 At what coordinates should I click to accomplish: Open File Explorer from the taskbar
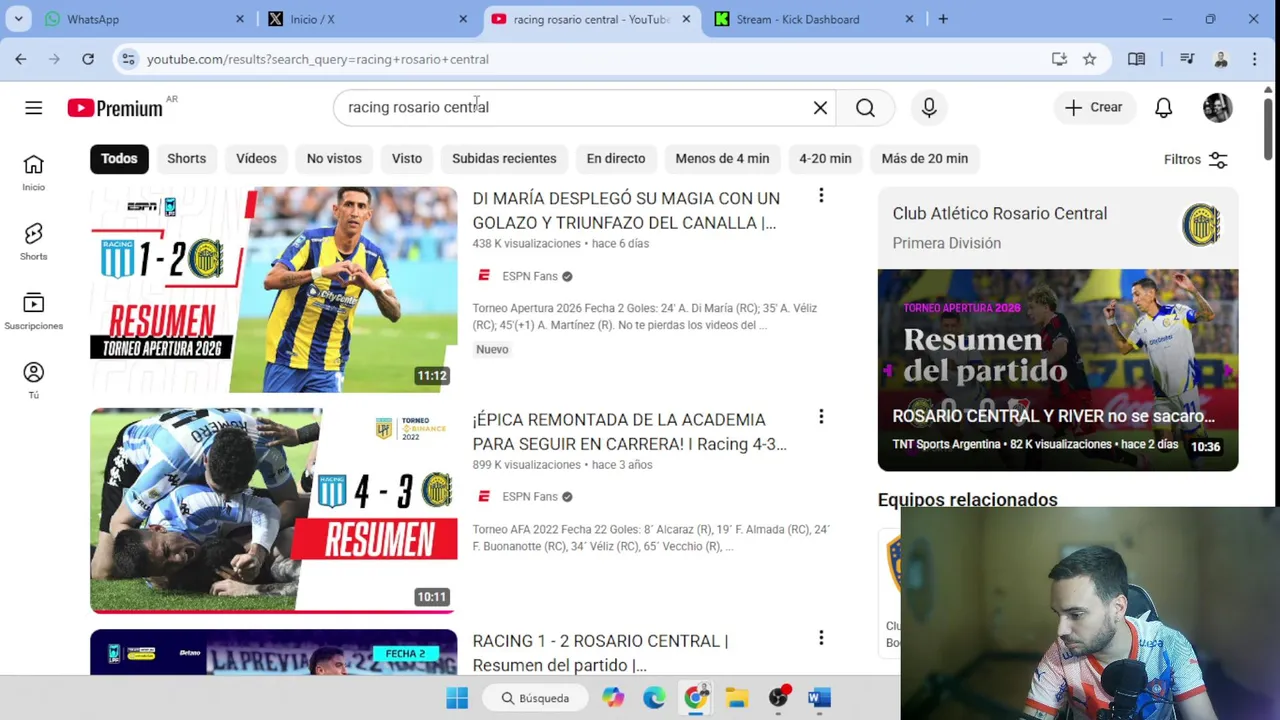[737, 698]
